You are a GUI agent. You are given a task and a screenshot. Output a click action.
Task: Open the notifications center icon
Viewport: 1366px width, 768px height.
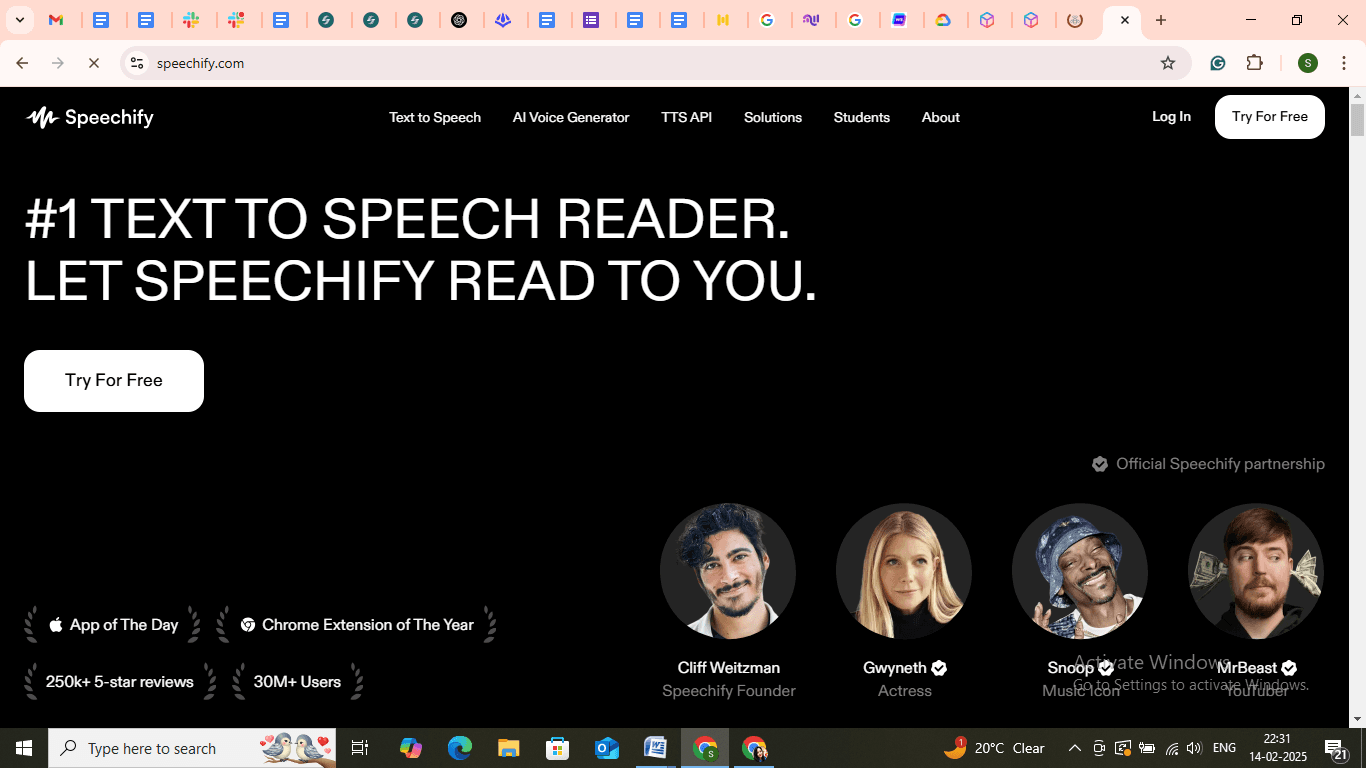[x=1336, y=749]
